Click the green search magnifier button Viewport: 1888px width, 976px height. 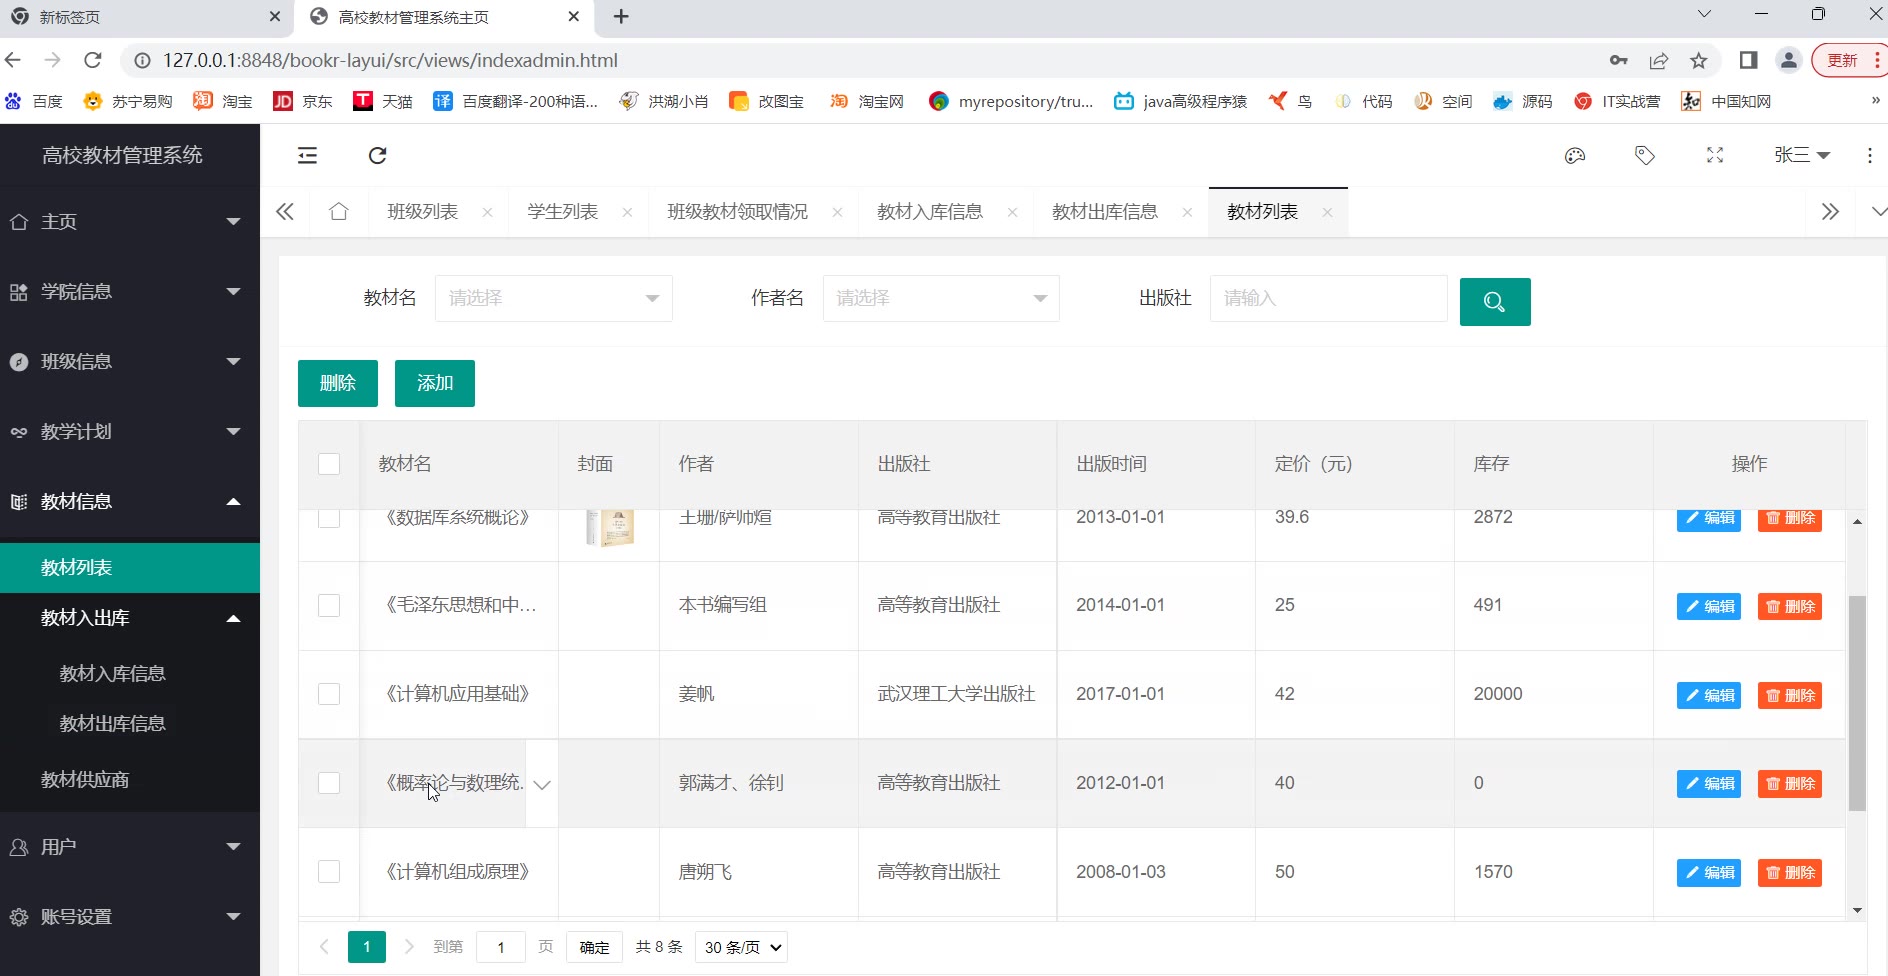1494,302
